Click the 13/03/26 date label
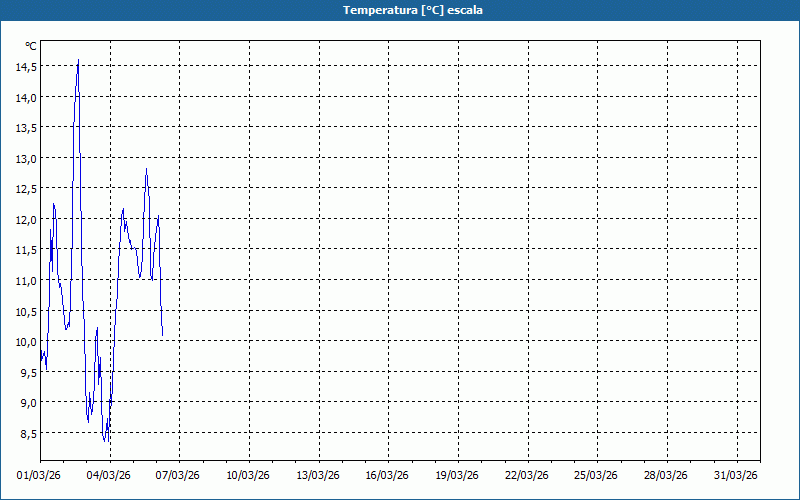 [x=318, y=476]
